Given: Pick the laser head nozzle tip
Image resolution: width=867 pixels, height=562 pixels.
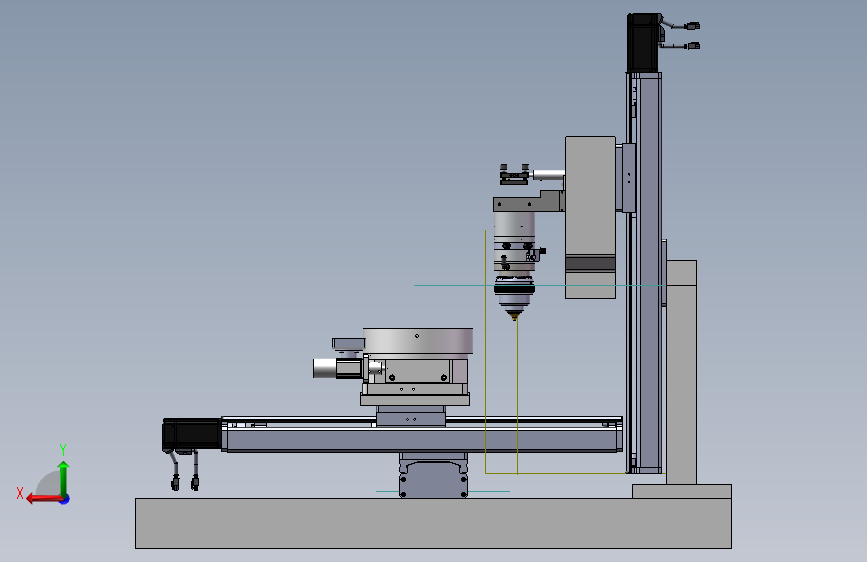Looking at the screenshot, I should [515, 316].
